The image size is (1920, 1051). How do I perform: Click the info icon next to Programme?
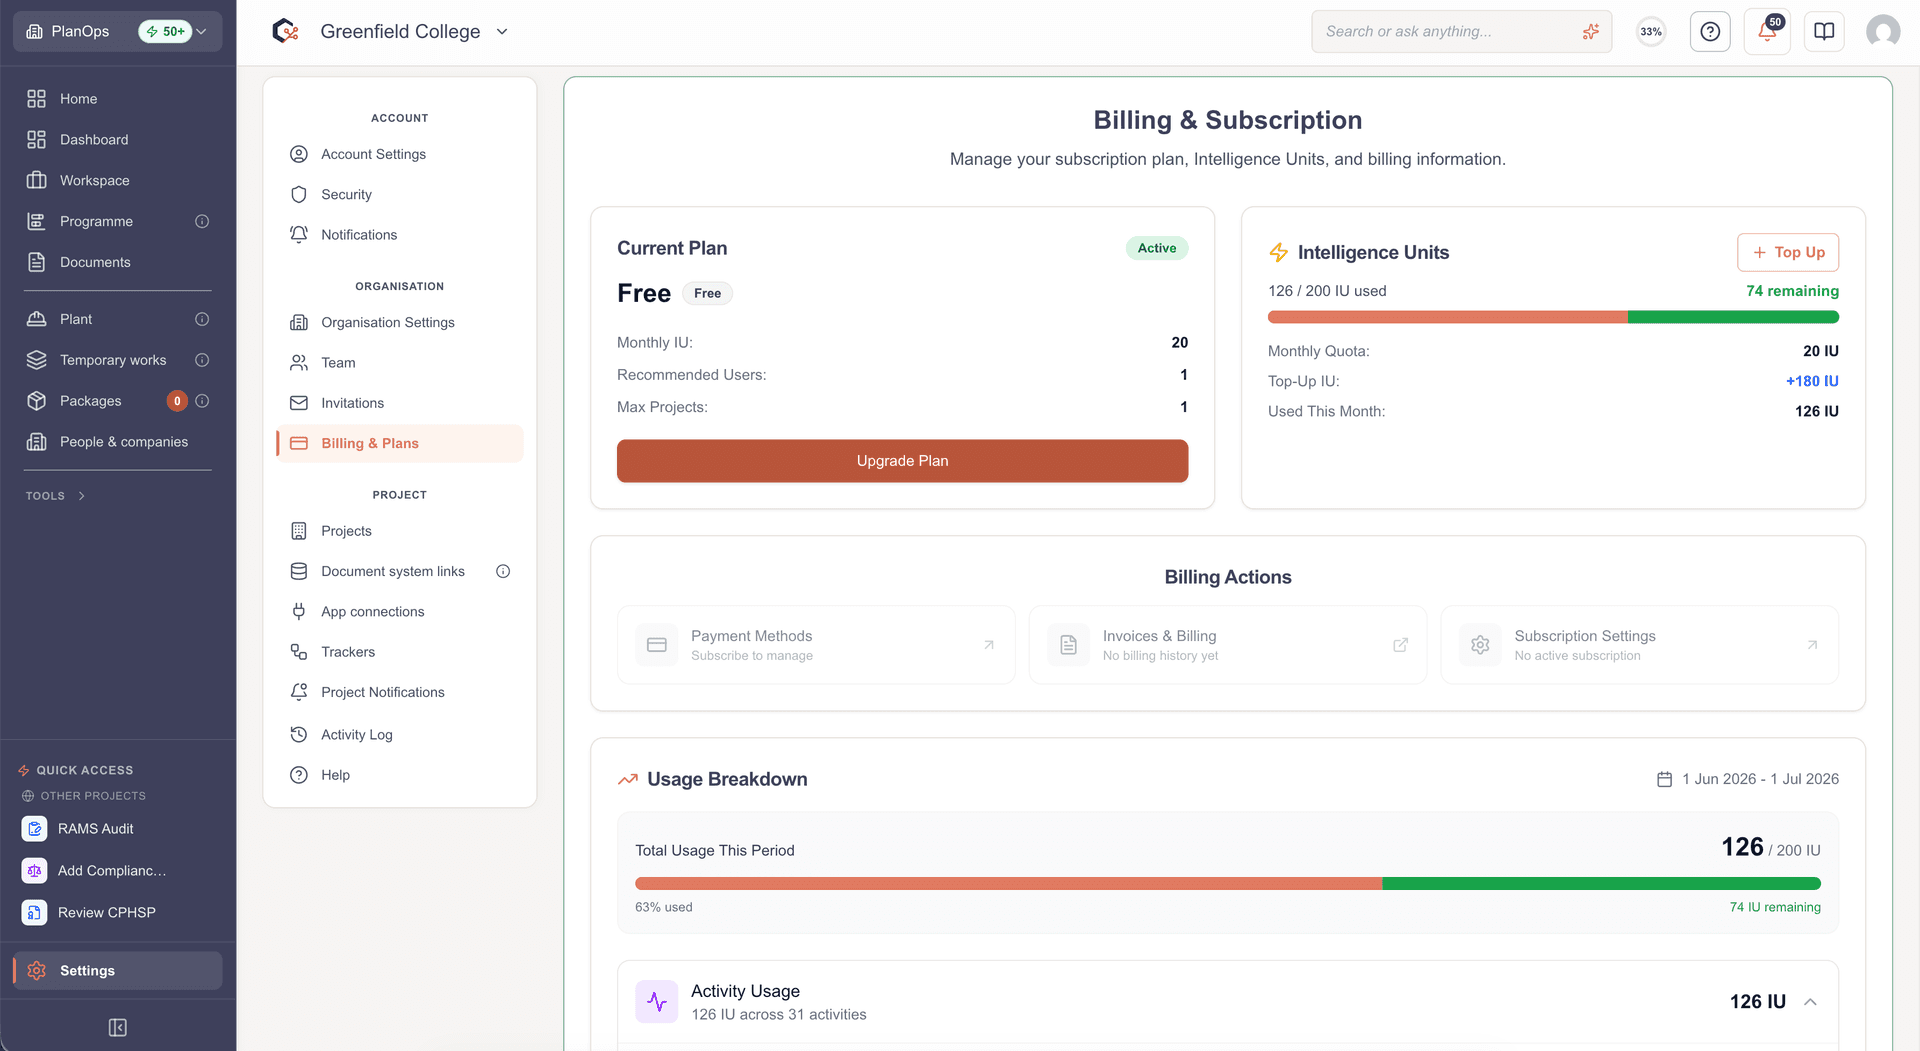click(x=202, y=221)
